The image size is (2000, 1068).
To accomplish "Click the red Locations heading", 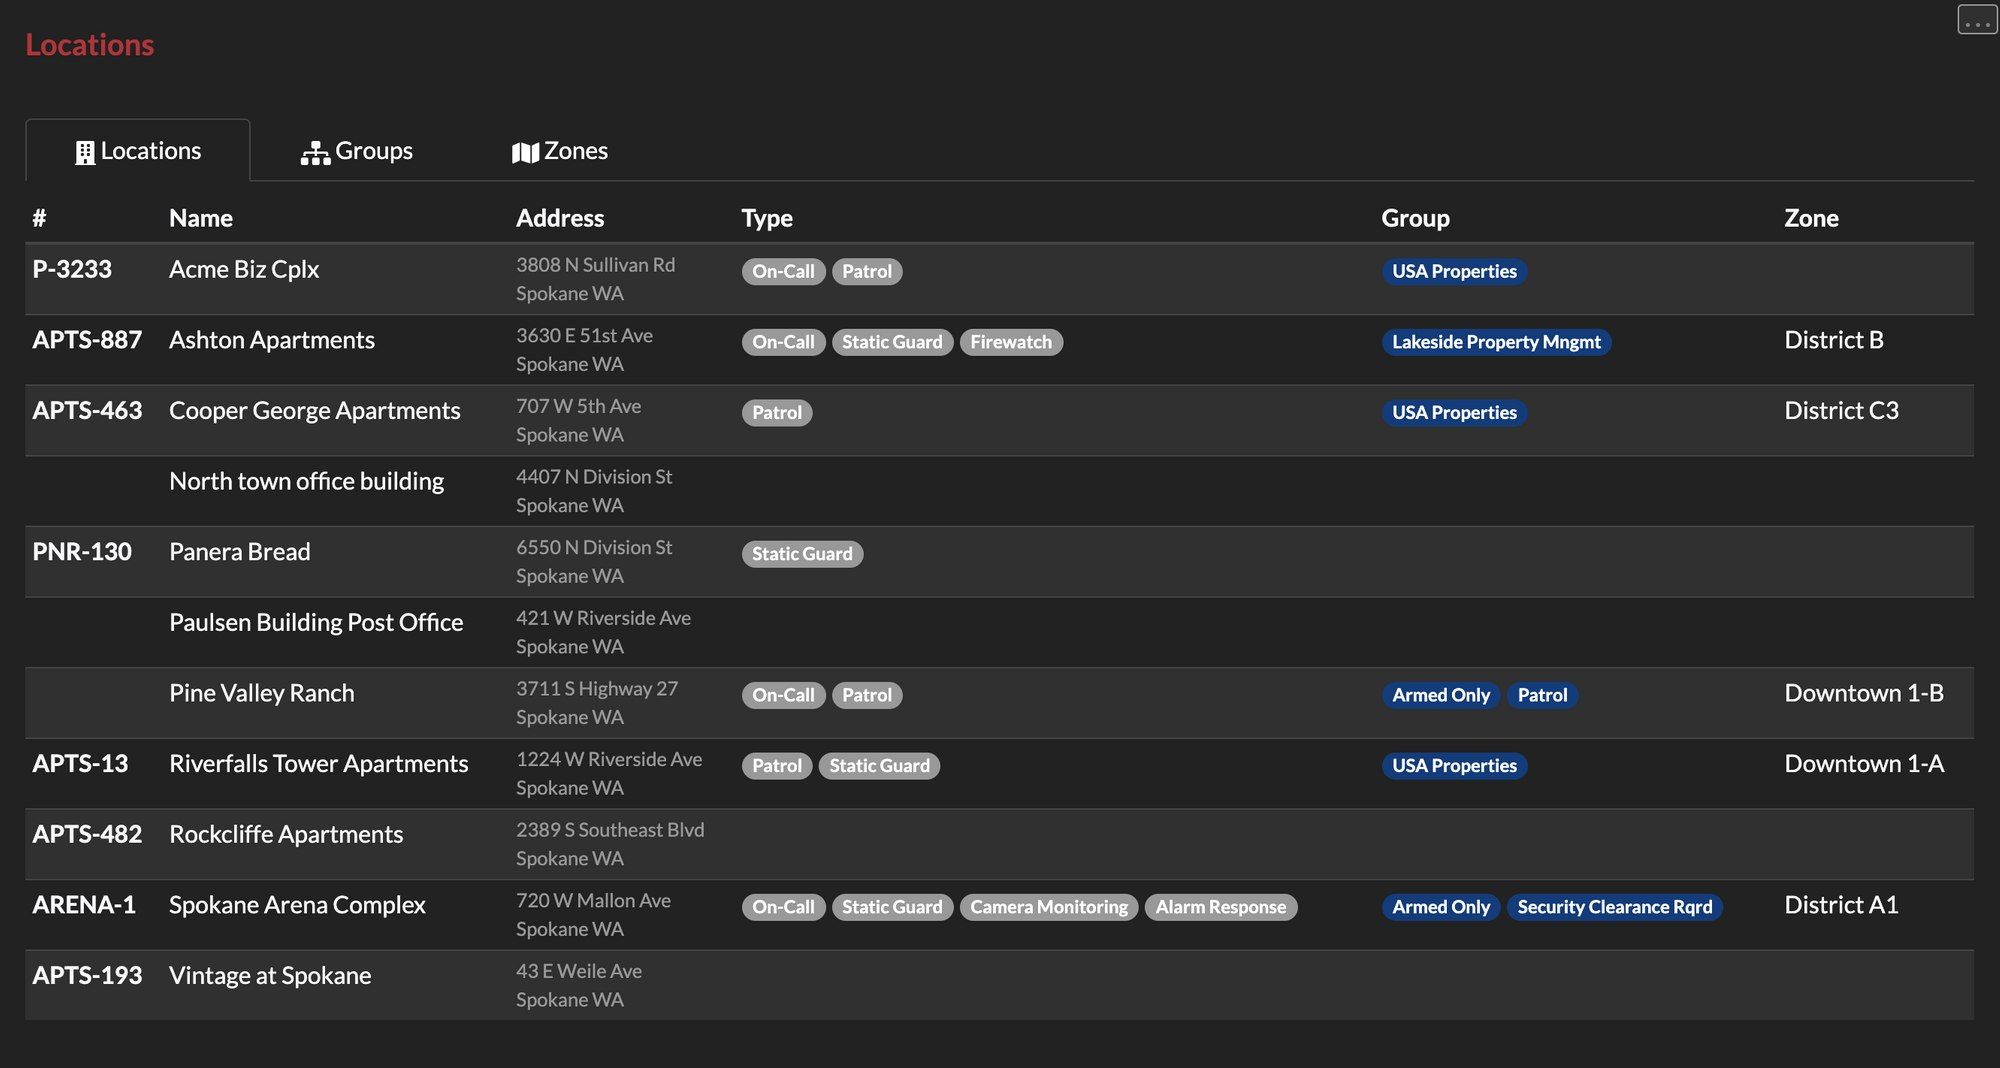I will 90,44.
